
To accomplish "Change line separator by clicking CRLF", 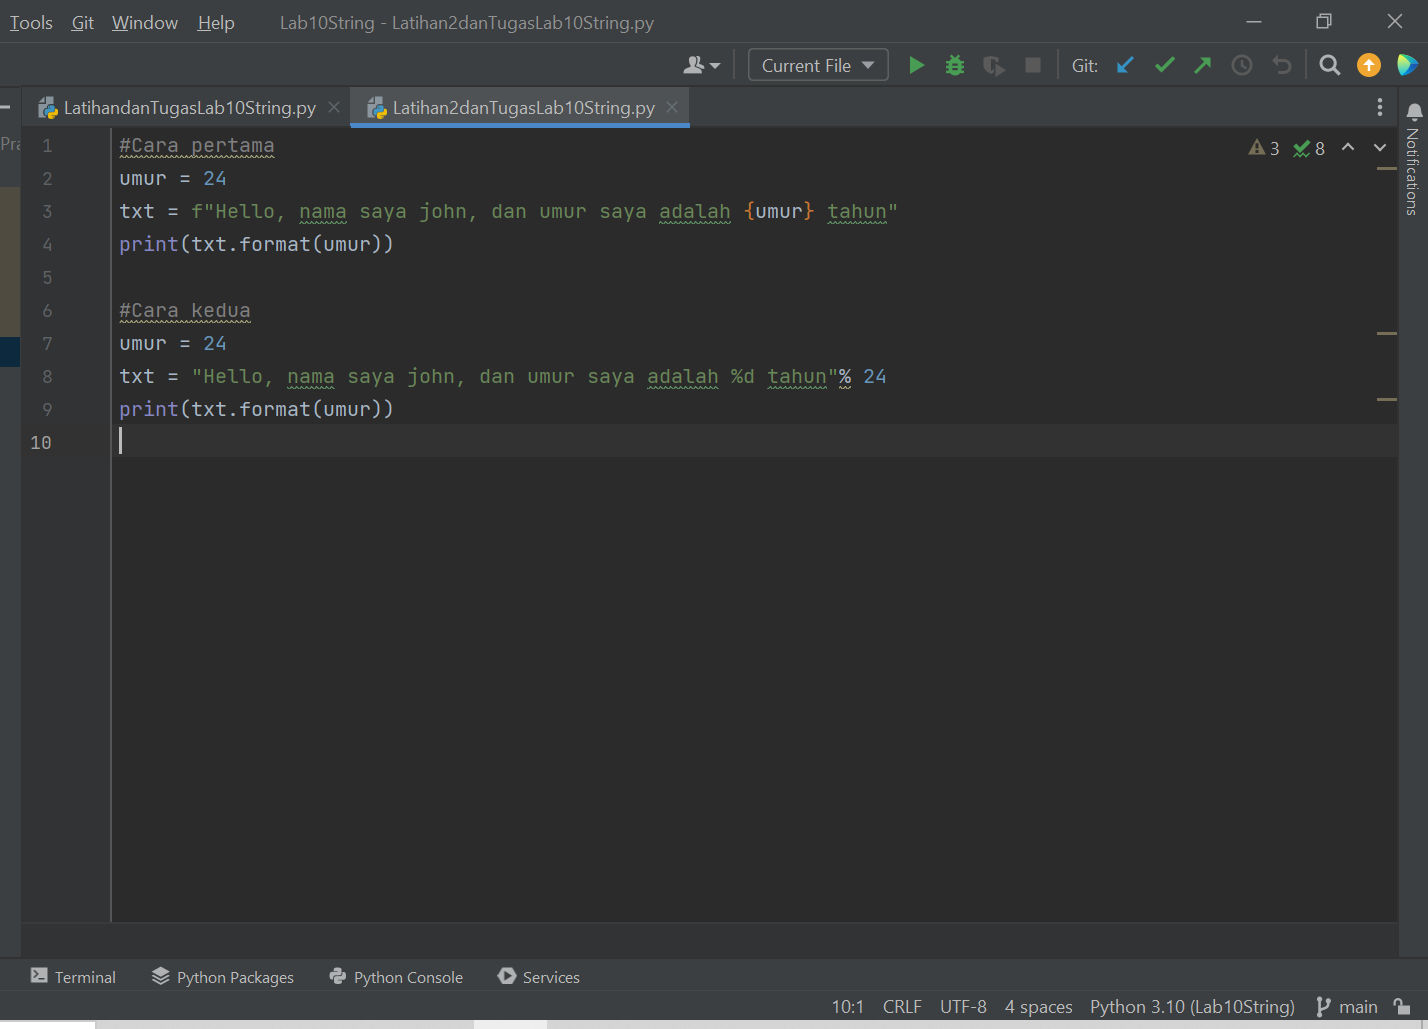I will pos(901,1007).
